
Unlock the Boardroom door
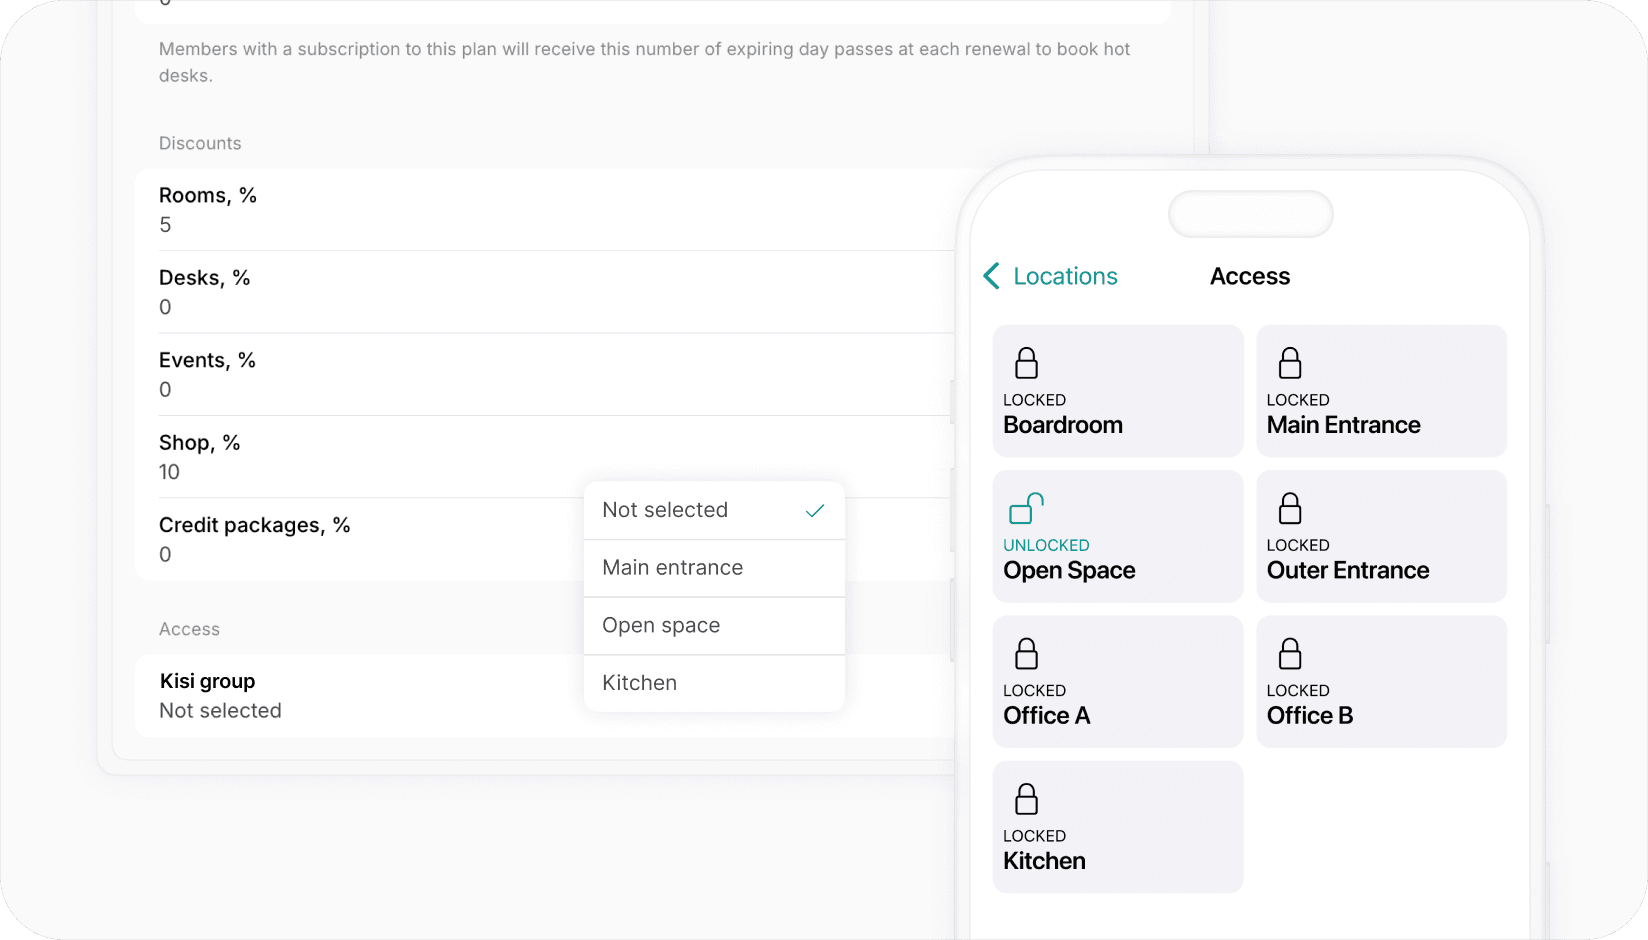[x=1117, y=390]
